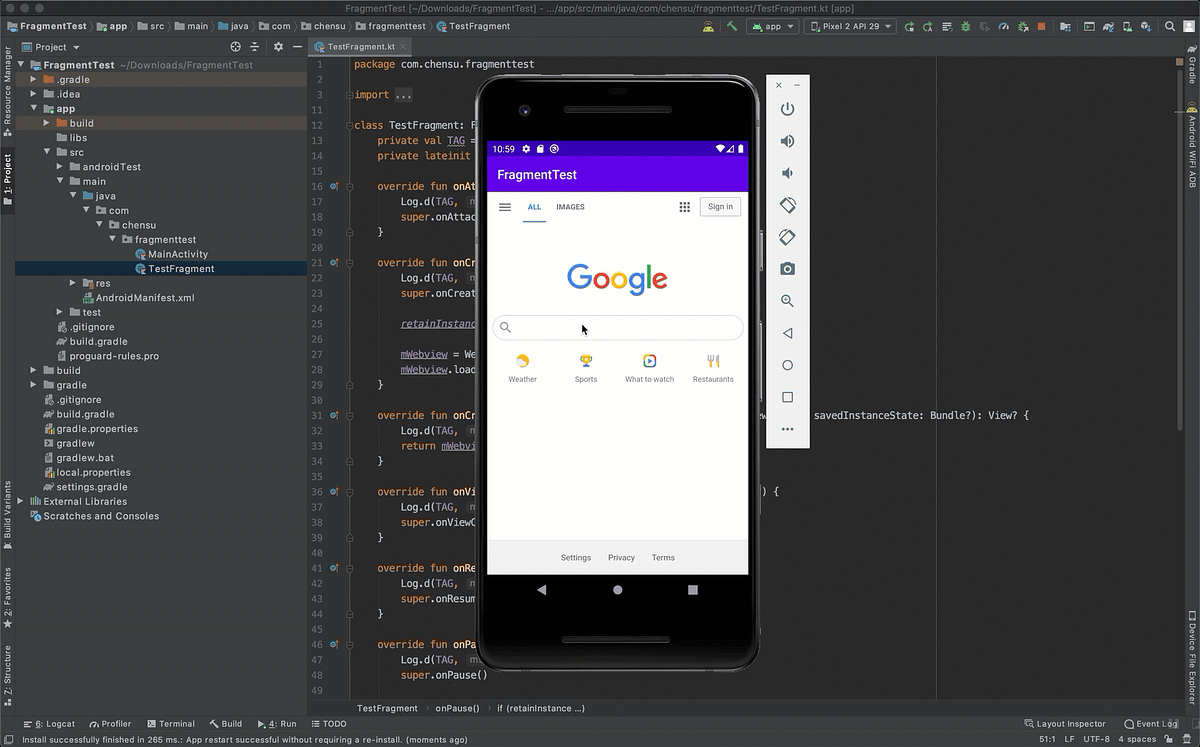Open the app run configuration dropdown

point(772,27)
